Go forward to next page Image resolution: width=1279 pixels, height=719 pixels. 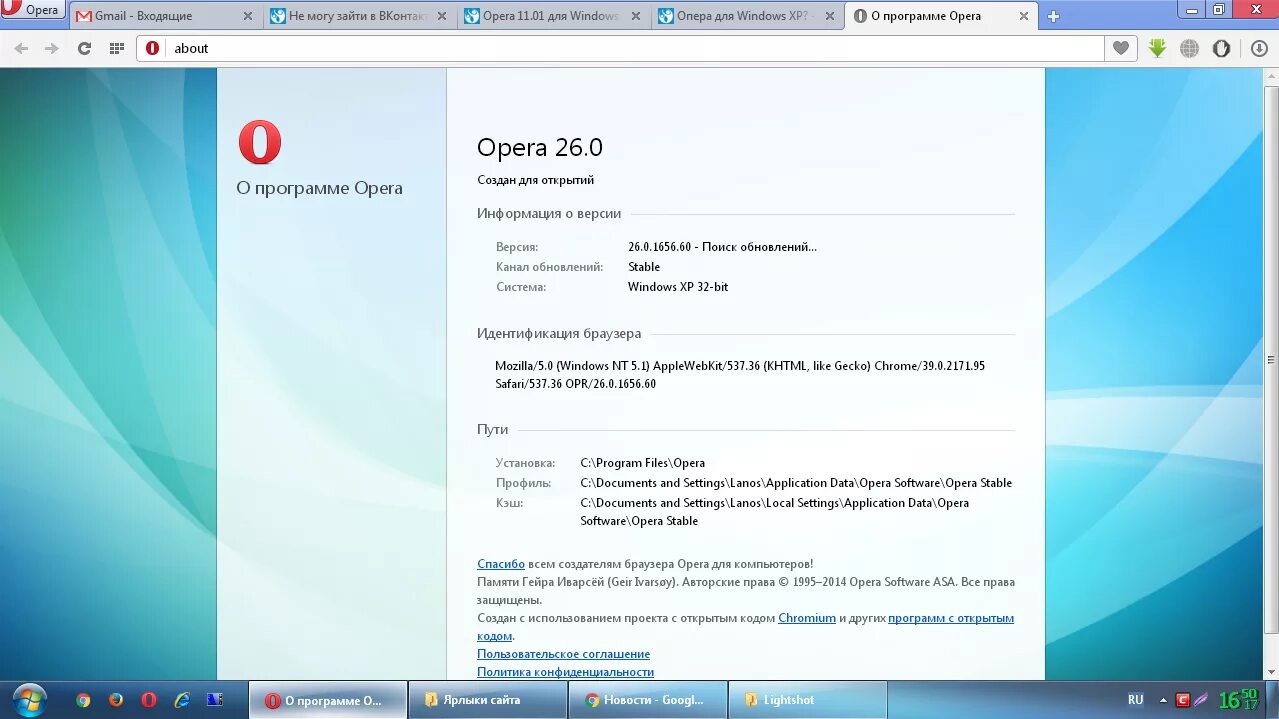pos(52,48)
